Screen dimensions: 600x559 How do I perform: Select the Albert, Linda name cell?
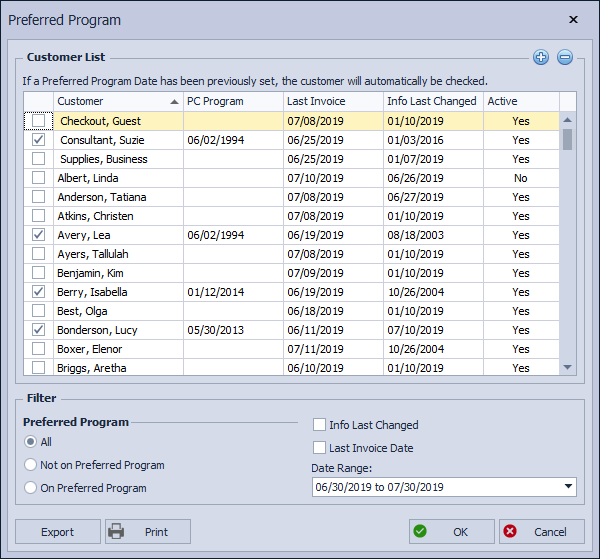pos(119,178)
